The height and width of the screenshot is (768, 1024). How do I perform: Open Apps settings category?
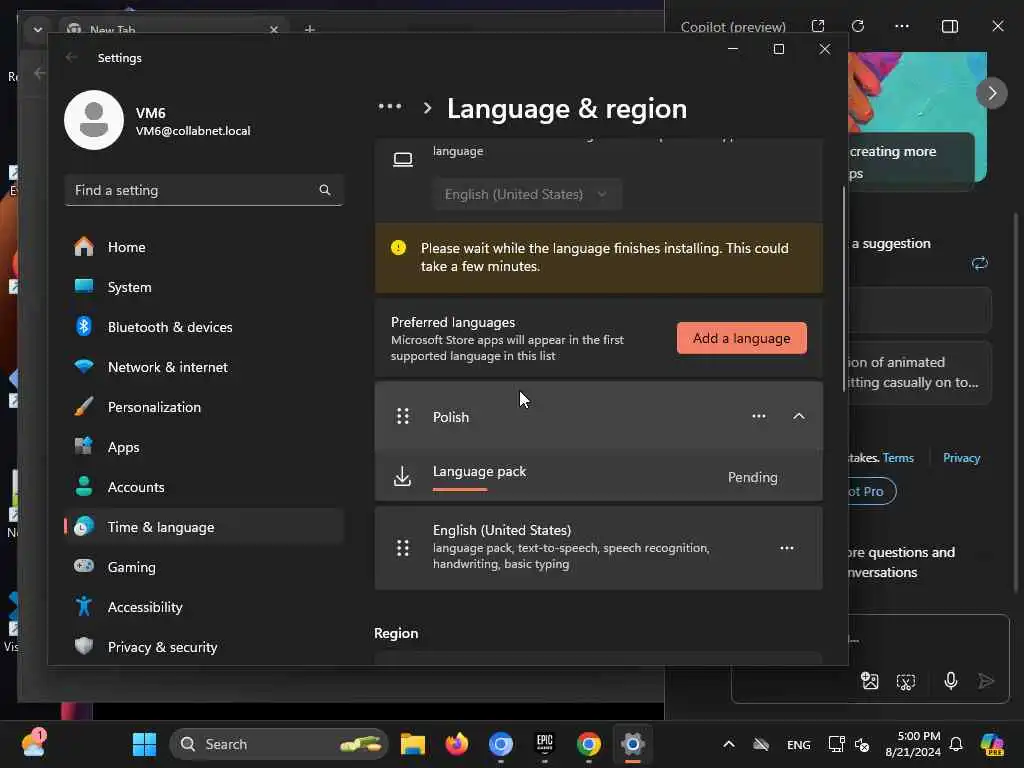coord(204,447)
